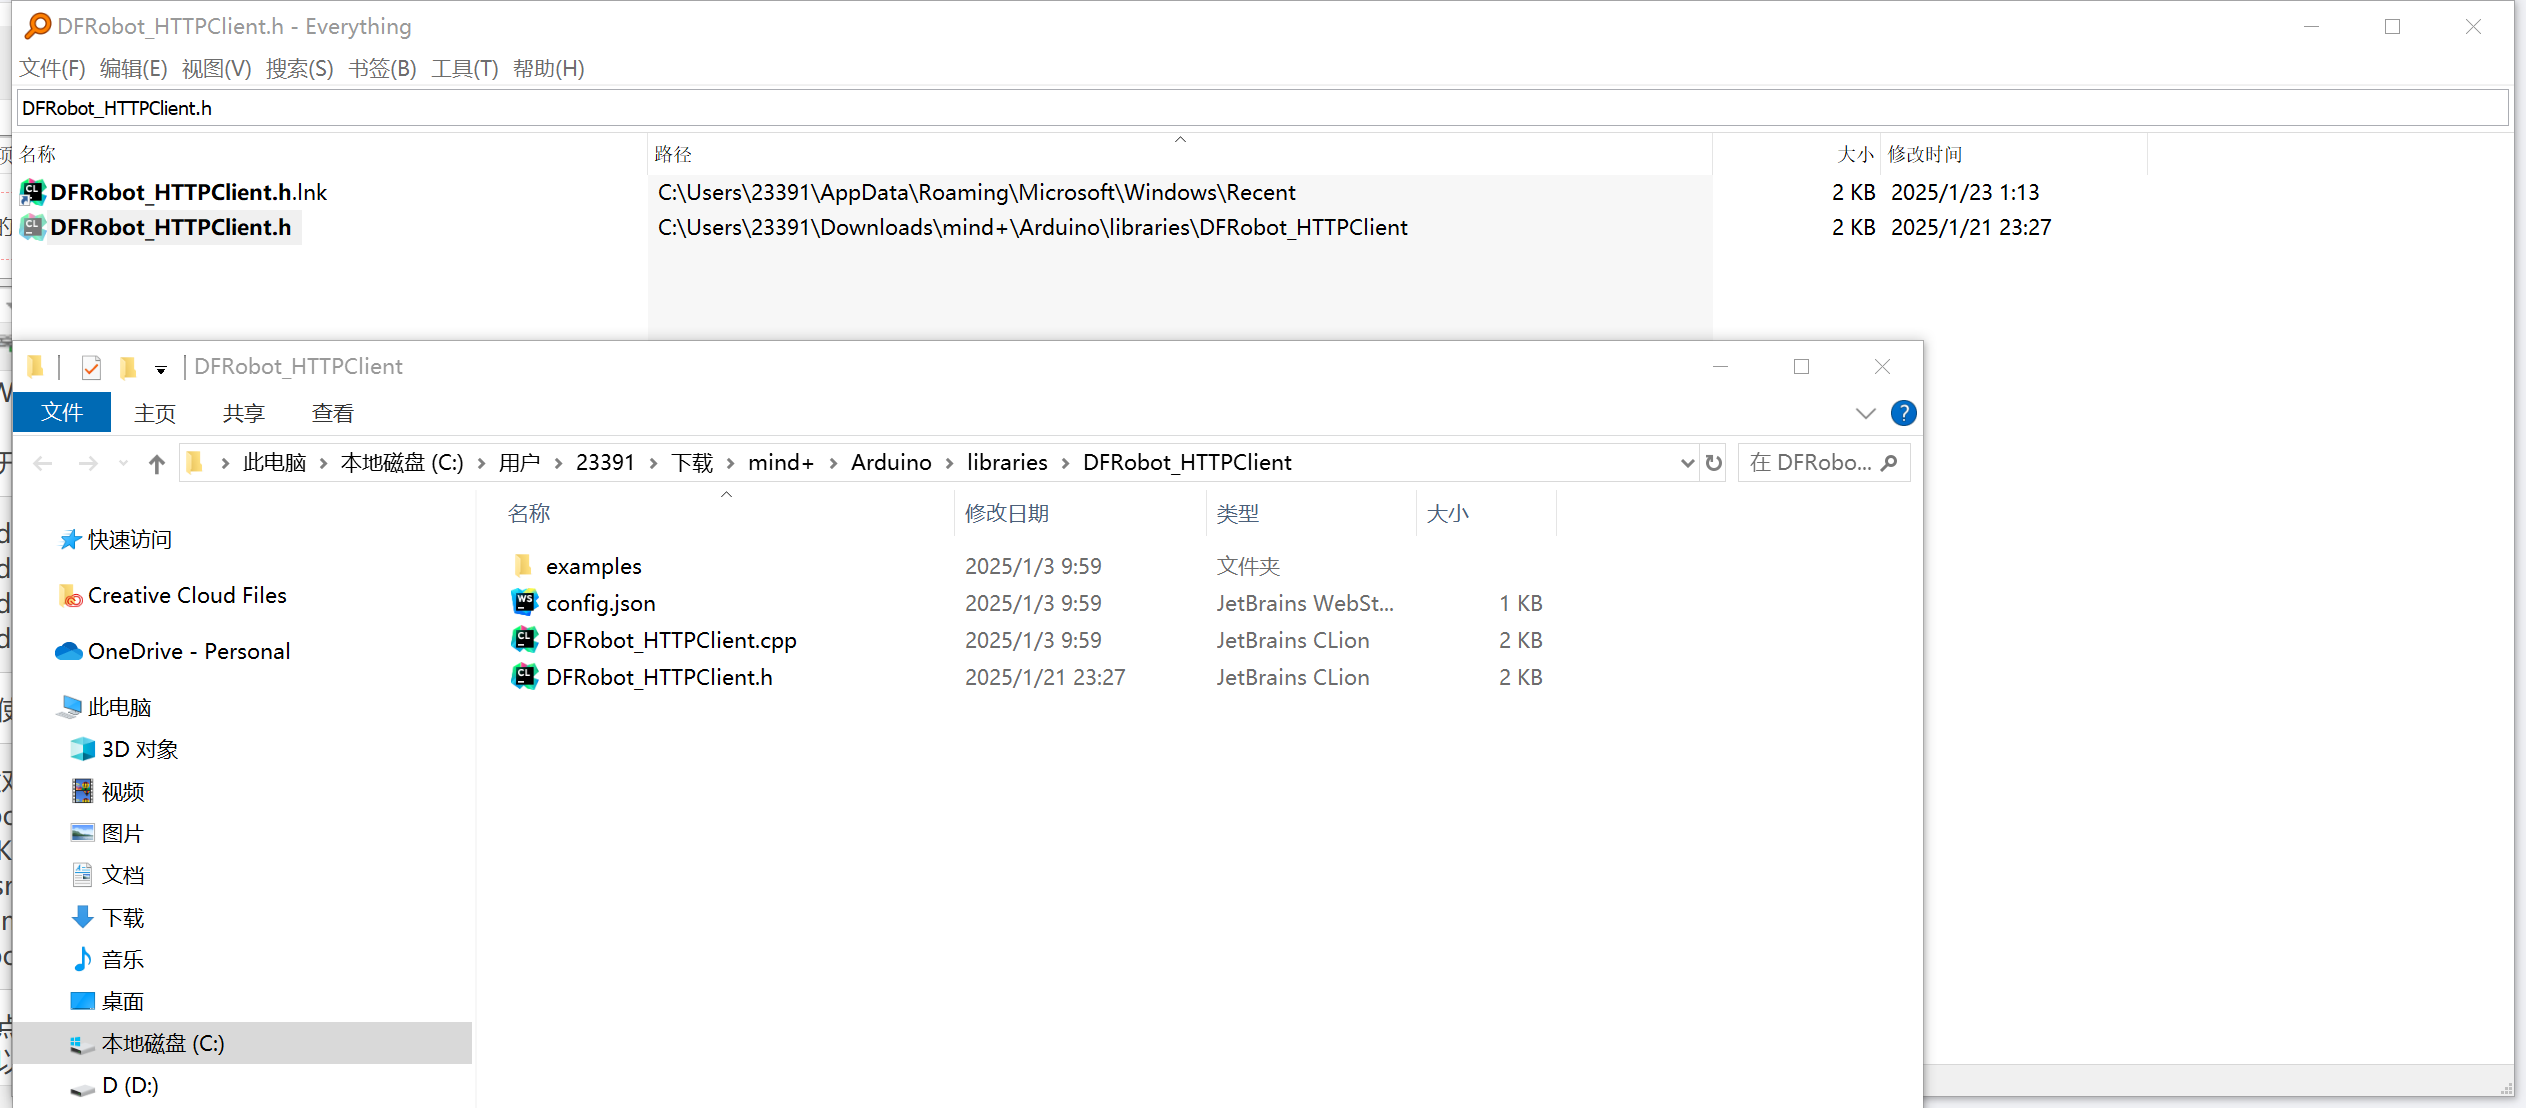Click the Properties checkmark icon in Explorer title bar
Image resolution: width=2526 pixels, height=1108 pixels.
point(91,367)
